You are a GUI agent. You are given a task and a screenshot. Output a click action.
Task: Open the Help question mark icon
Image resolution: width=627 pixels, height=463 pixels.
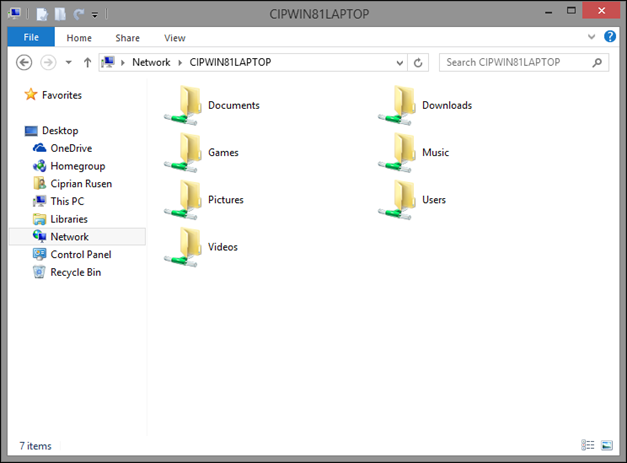(610, 37)
